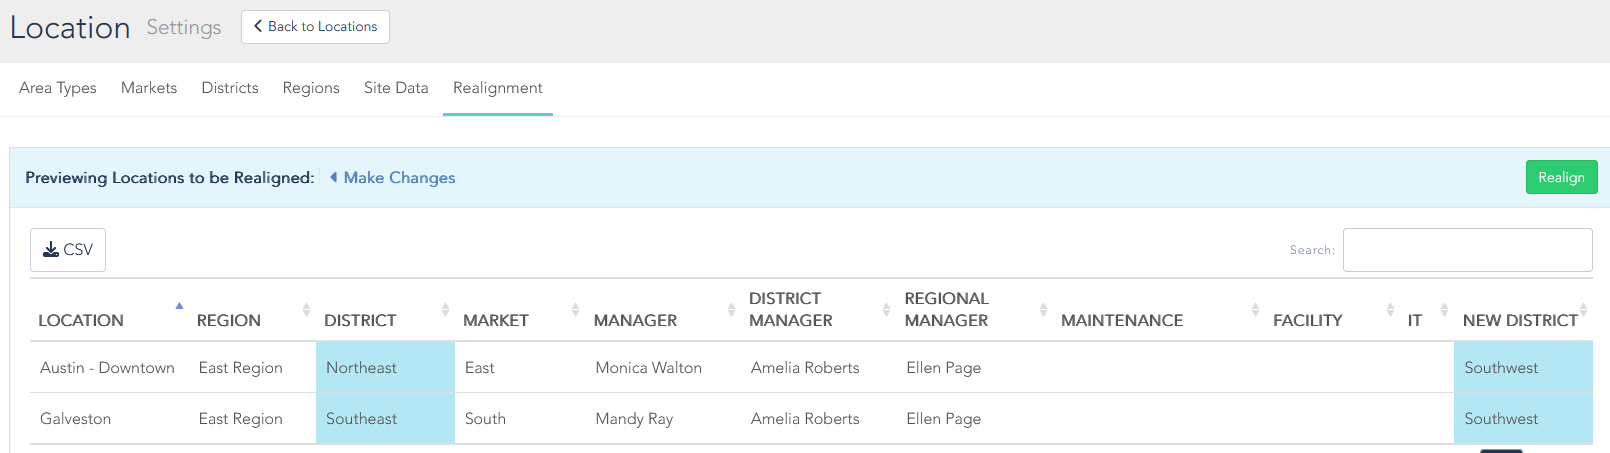Screen dimensions: 1610x453
Task: Click Market column sort icon
Action: coord(575,310)
